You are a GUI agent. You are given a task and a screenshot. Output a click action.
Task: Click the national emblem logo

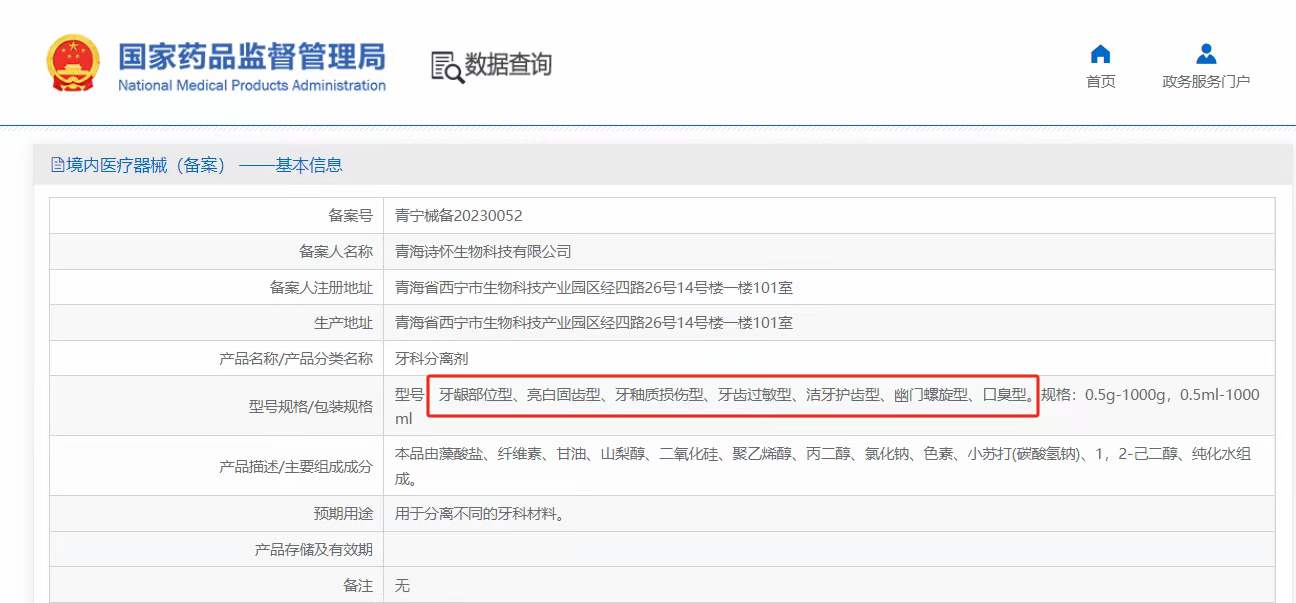pyautogui.click(x=74, y=64)
